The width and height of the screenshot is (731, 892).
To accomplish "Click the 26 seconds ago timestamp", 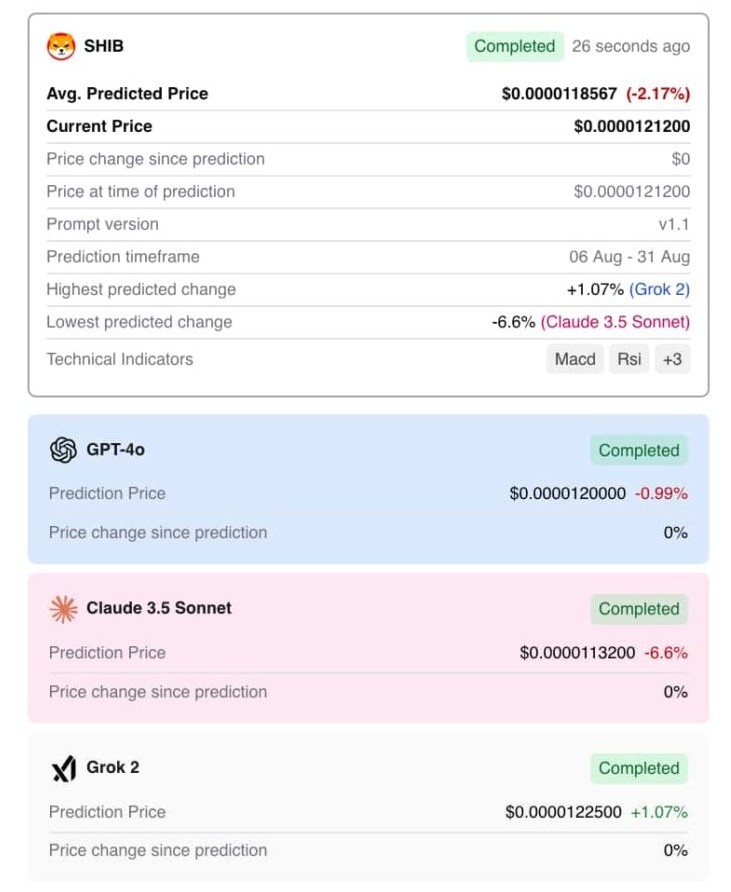I will [631, 46].
